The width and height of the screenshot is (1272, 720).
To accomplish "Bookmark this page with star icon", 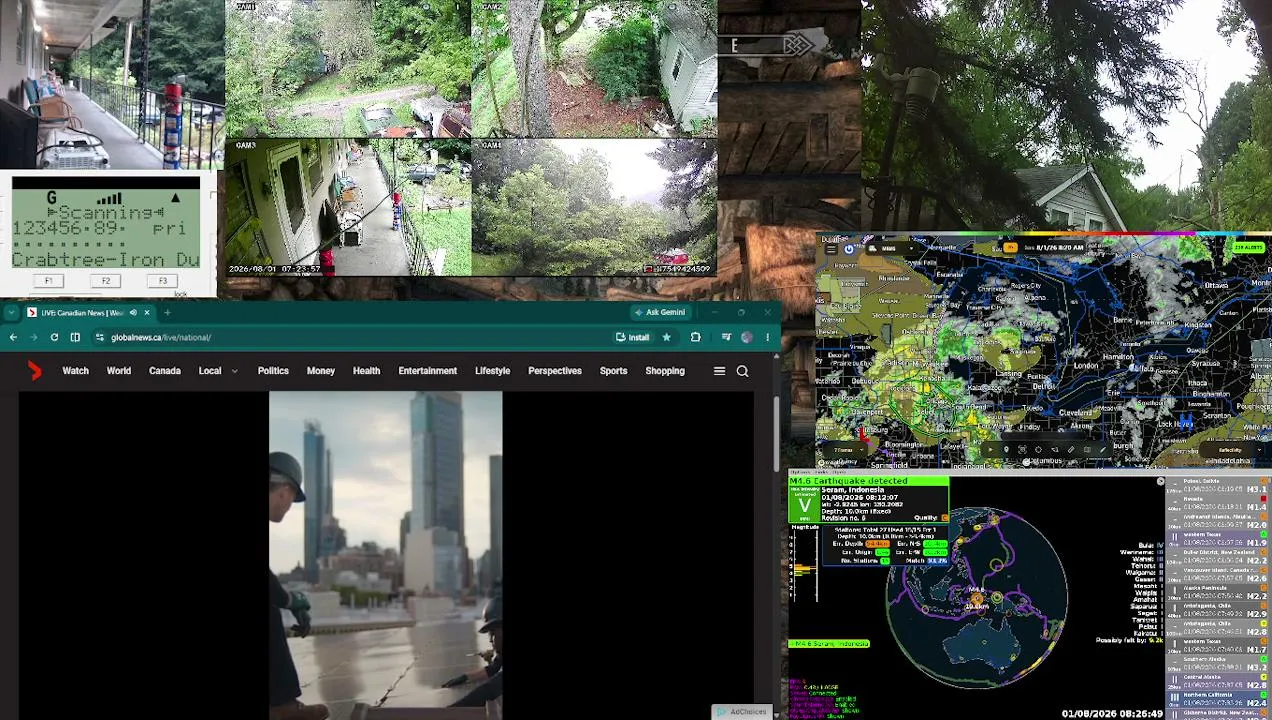I will (x=666, y=337).
